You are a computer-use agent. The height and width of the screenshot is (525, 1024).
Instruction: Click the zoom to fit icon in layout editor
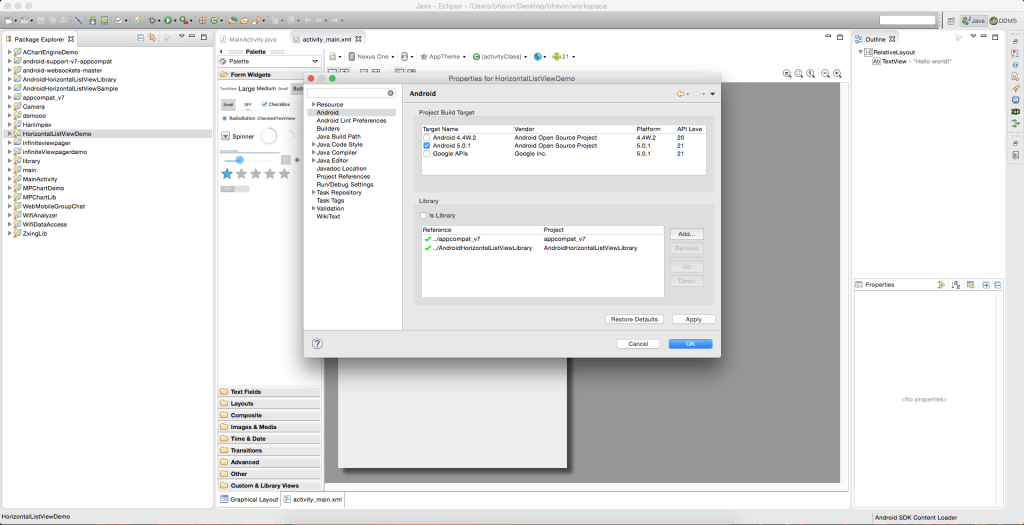[799, 74]
